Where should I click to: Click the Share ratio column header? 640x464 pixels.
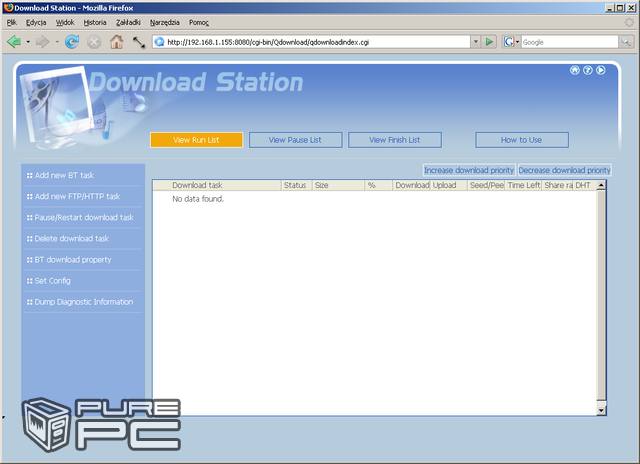click(x=558, y=185)
